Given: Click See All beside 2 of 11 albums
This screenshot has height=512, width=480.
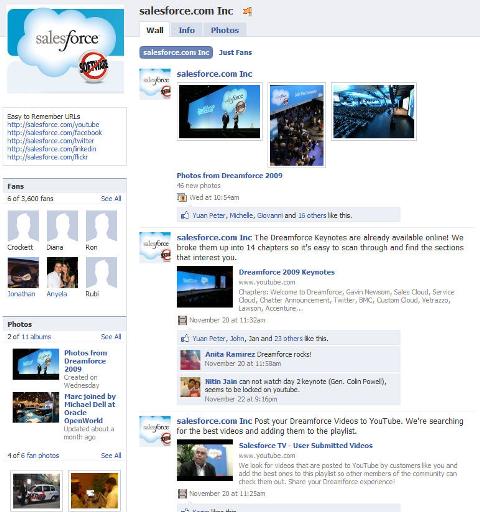Looking at the screenshot, I should [x=111, y=337].
